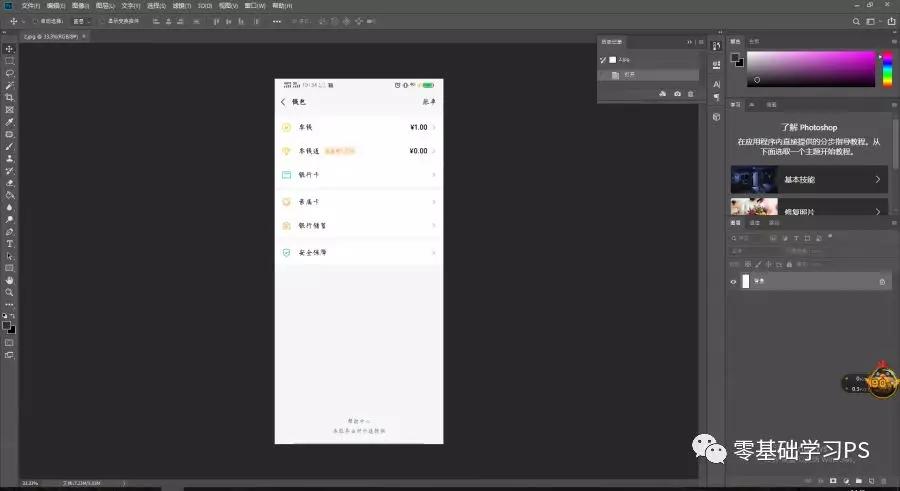Create new snapshot with the camera icon
The height and width of the screenshot is (491, 900).
(x=677, y=94)
